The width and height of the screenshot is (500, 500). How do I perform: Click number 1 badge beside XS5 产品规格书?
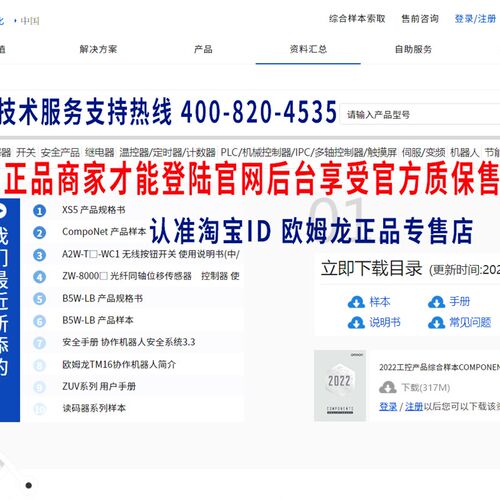point(40,211)
